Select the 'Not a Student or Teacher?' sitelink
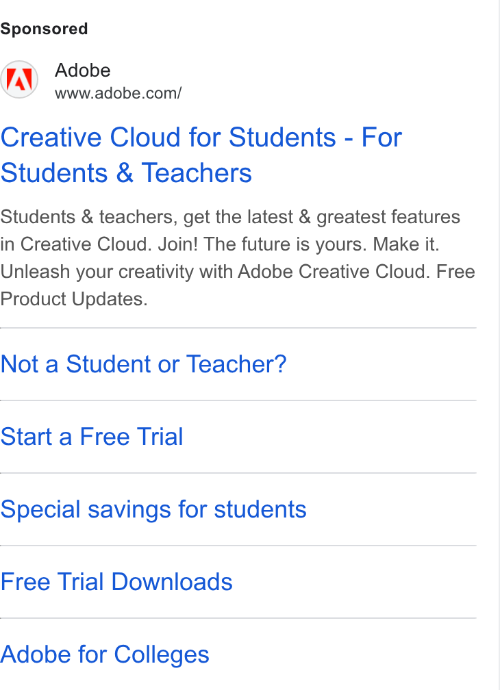The height and width of the screenshot is (690, 500). tap(143, 364)
